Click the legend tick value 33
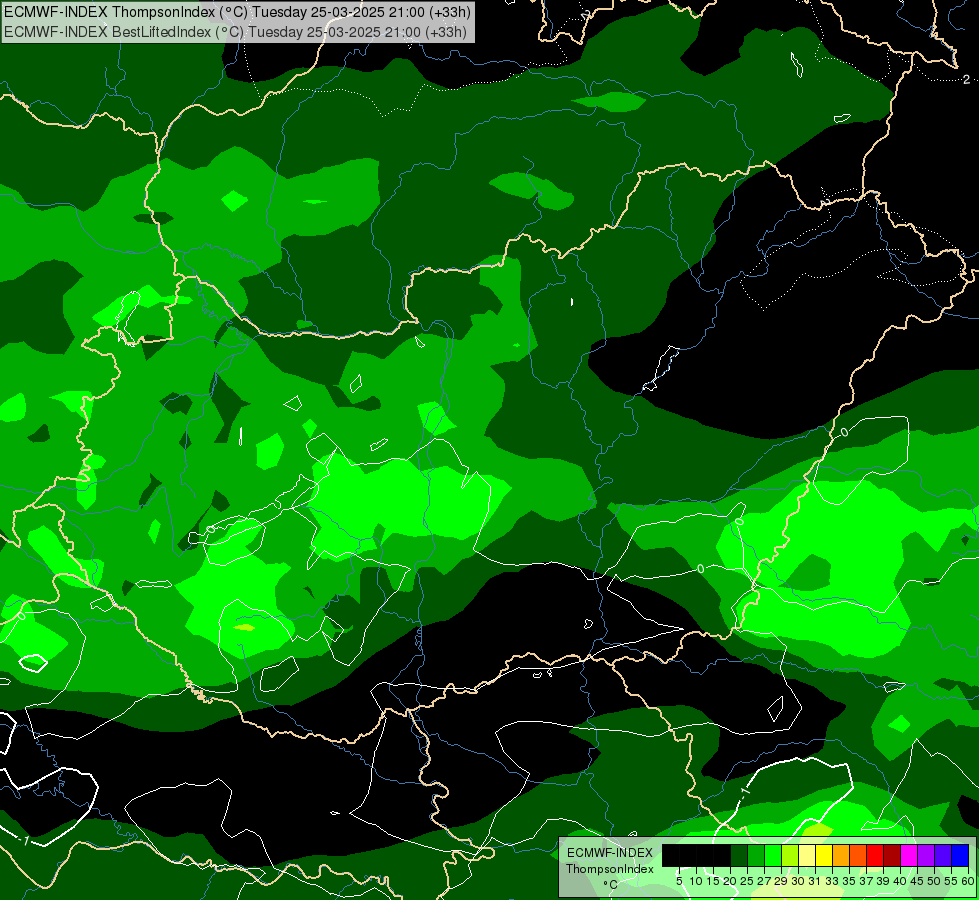This screenshot has width=979, height=900. click(x=832, y=881)
